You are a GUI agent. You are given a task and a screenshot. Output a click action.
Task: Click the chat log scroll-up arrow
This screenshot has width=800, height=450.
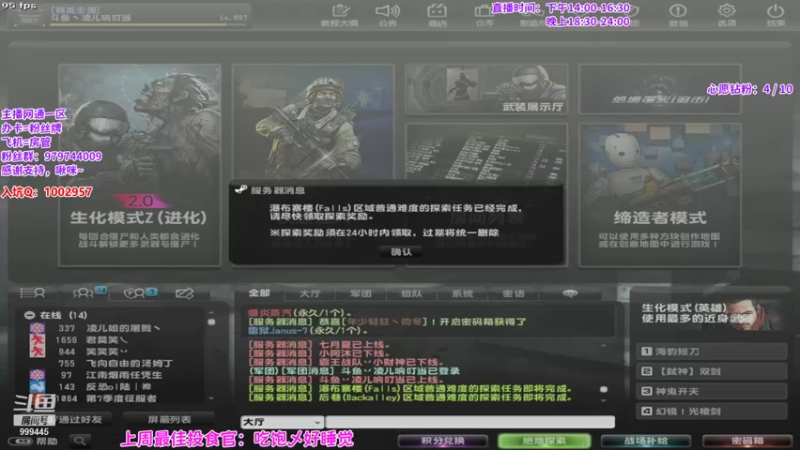604,346
